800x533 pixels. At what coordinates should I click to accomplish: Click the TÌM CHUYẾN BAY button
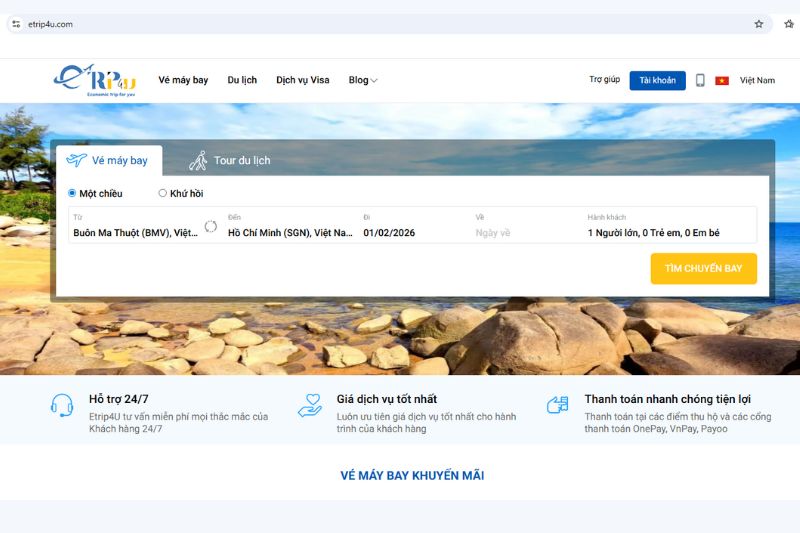coord(704,268)
